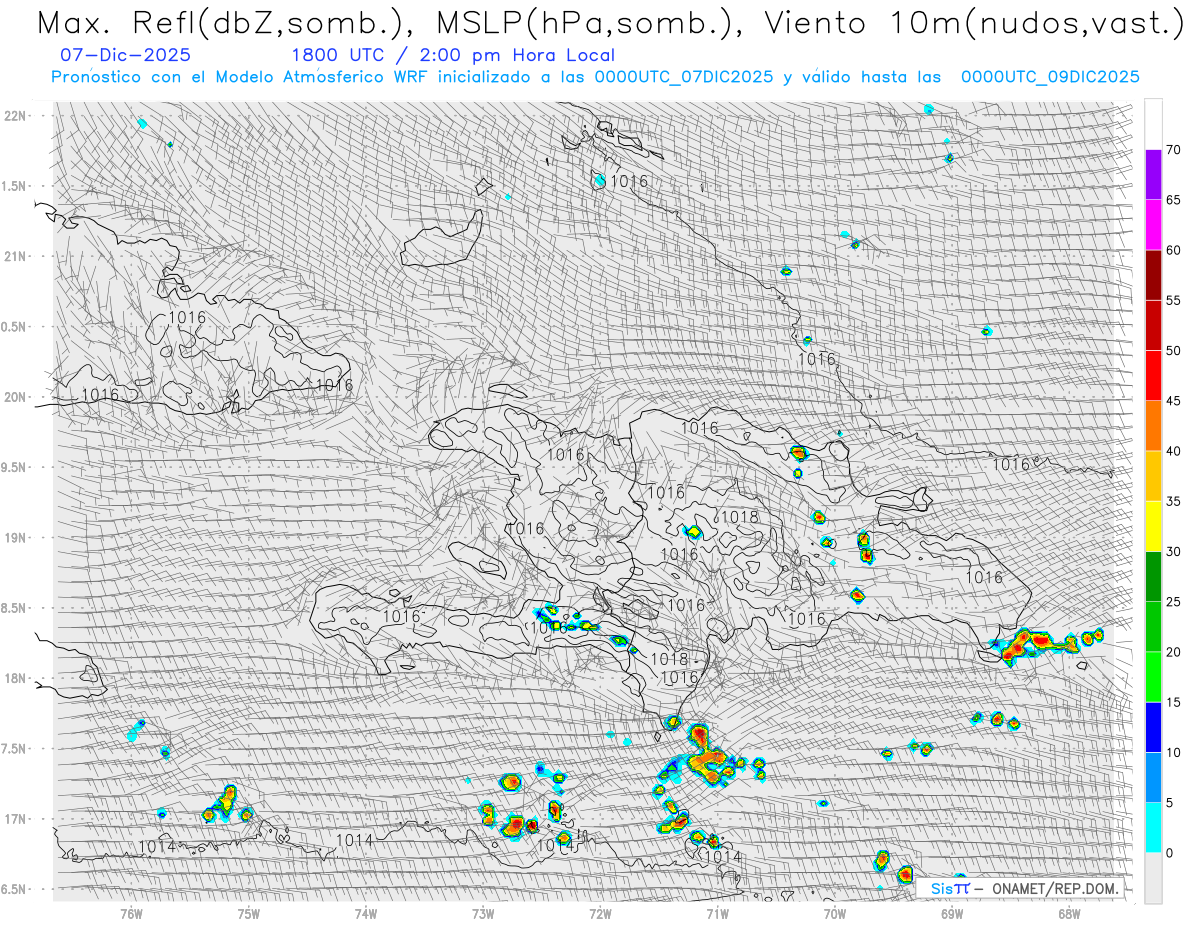Click the valid-until time '0000UTC_09DIC2025'
Viewport: 1200px width, 927px height.
pos(1050,77)
